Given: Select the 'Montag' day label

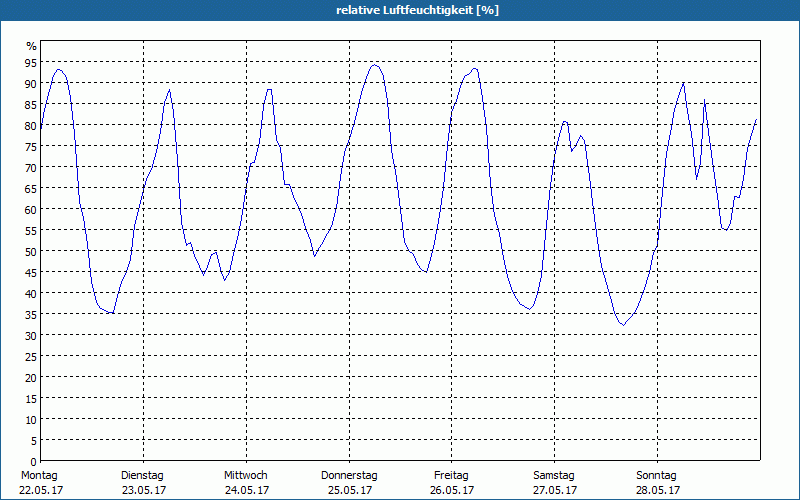Looking at the screenshot, I should pos(39,475).
